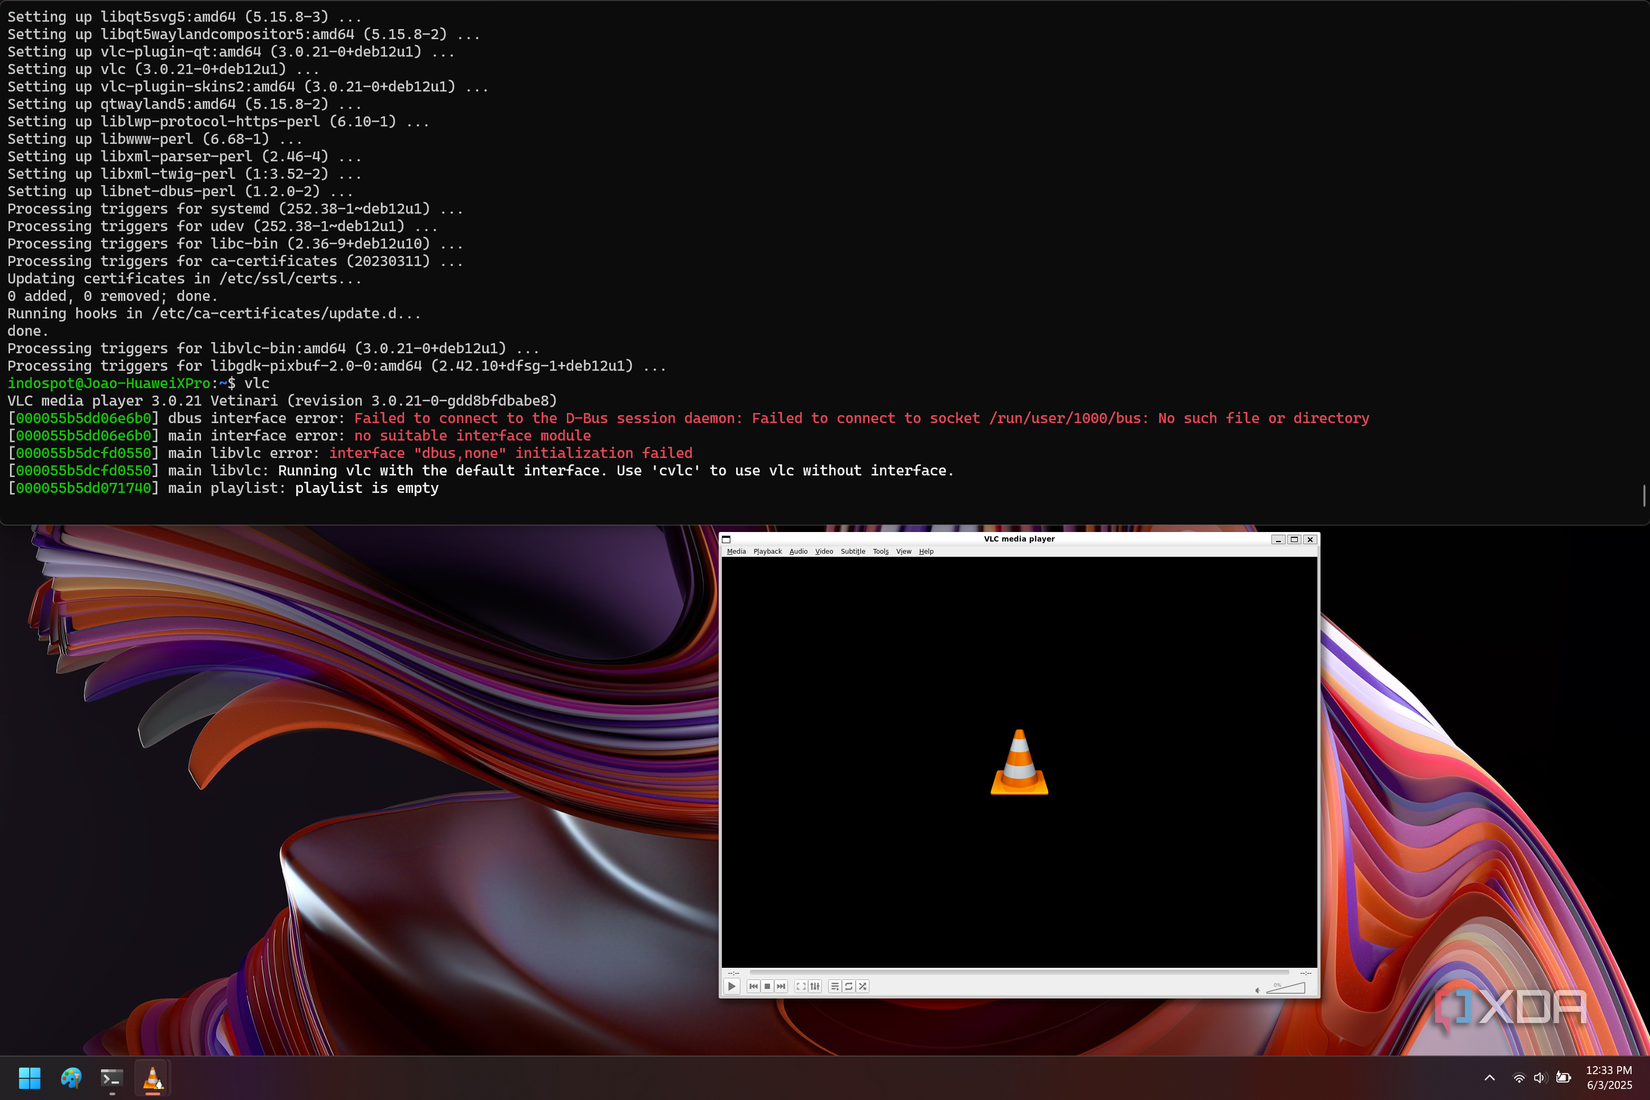Open the Playback menu
This screenshot has width=1650, height=1100.
tap(767, 551)
